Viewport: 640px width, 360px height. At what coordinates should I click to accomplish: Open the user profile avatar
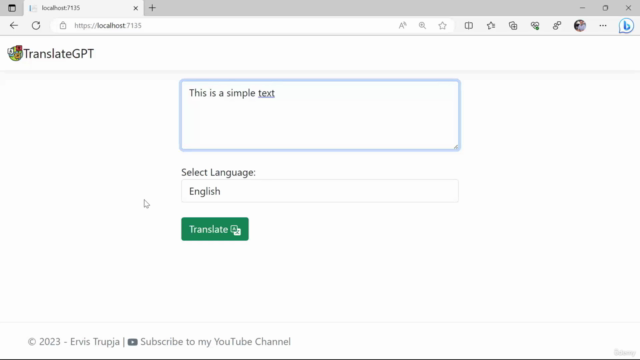pyautogui.click(x=580, y=25)
